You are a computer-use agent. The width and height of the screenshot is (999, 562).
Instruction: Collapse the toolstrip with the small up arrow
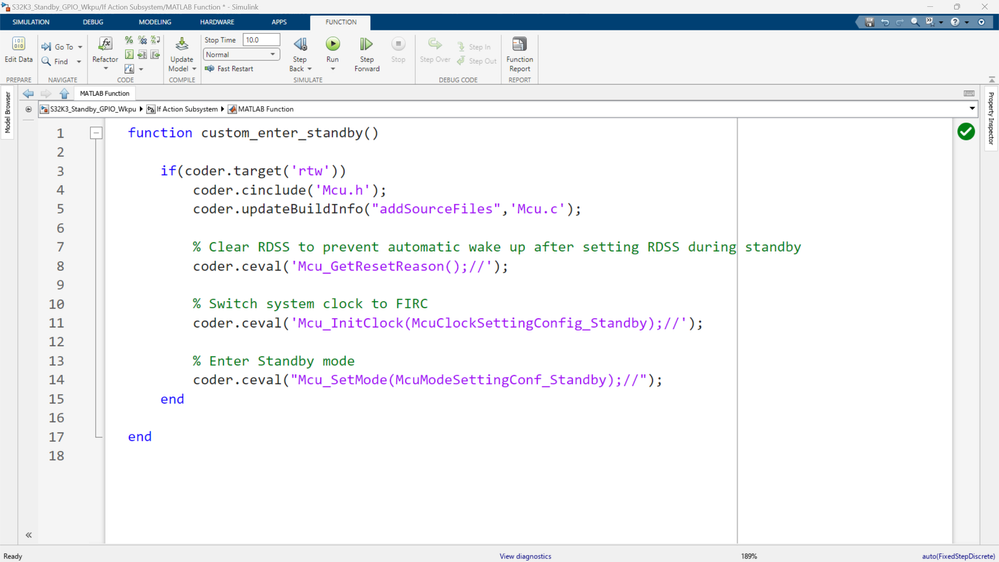tap(991, 80)
